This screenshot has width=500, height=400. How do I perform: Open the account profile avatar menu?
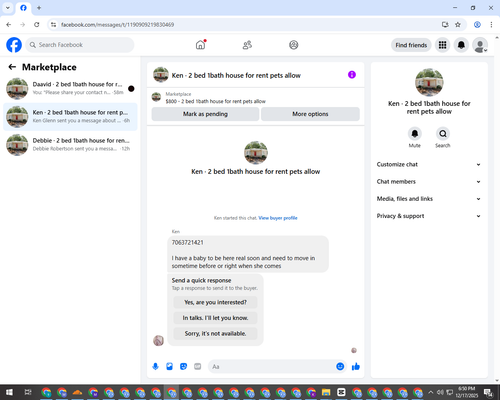[x=480, y=45]
